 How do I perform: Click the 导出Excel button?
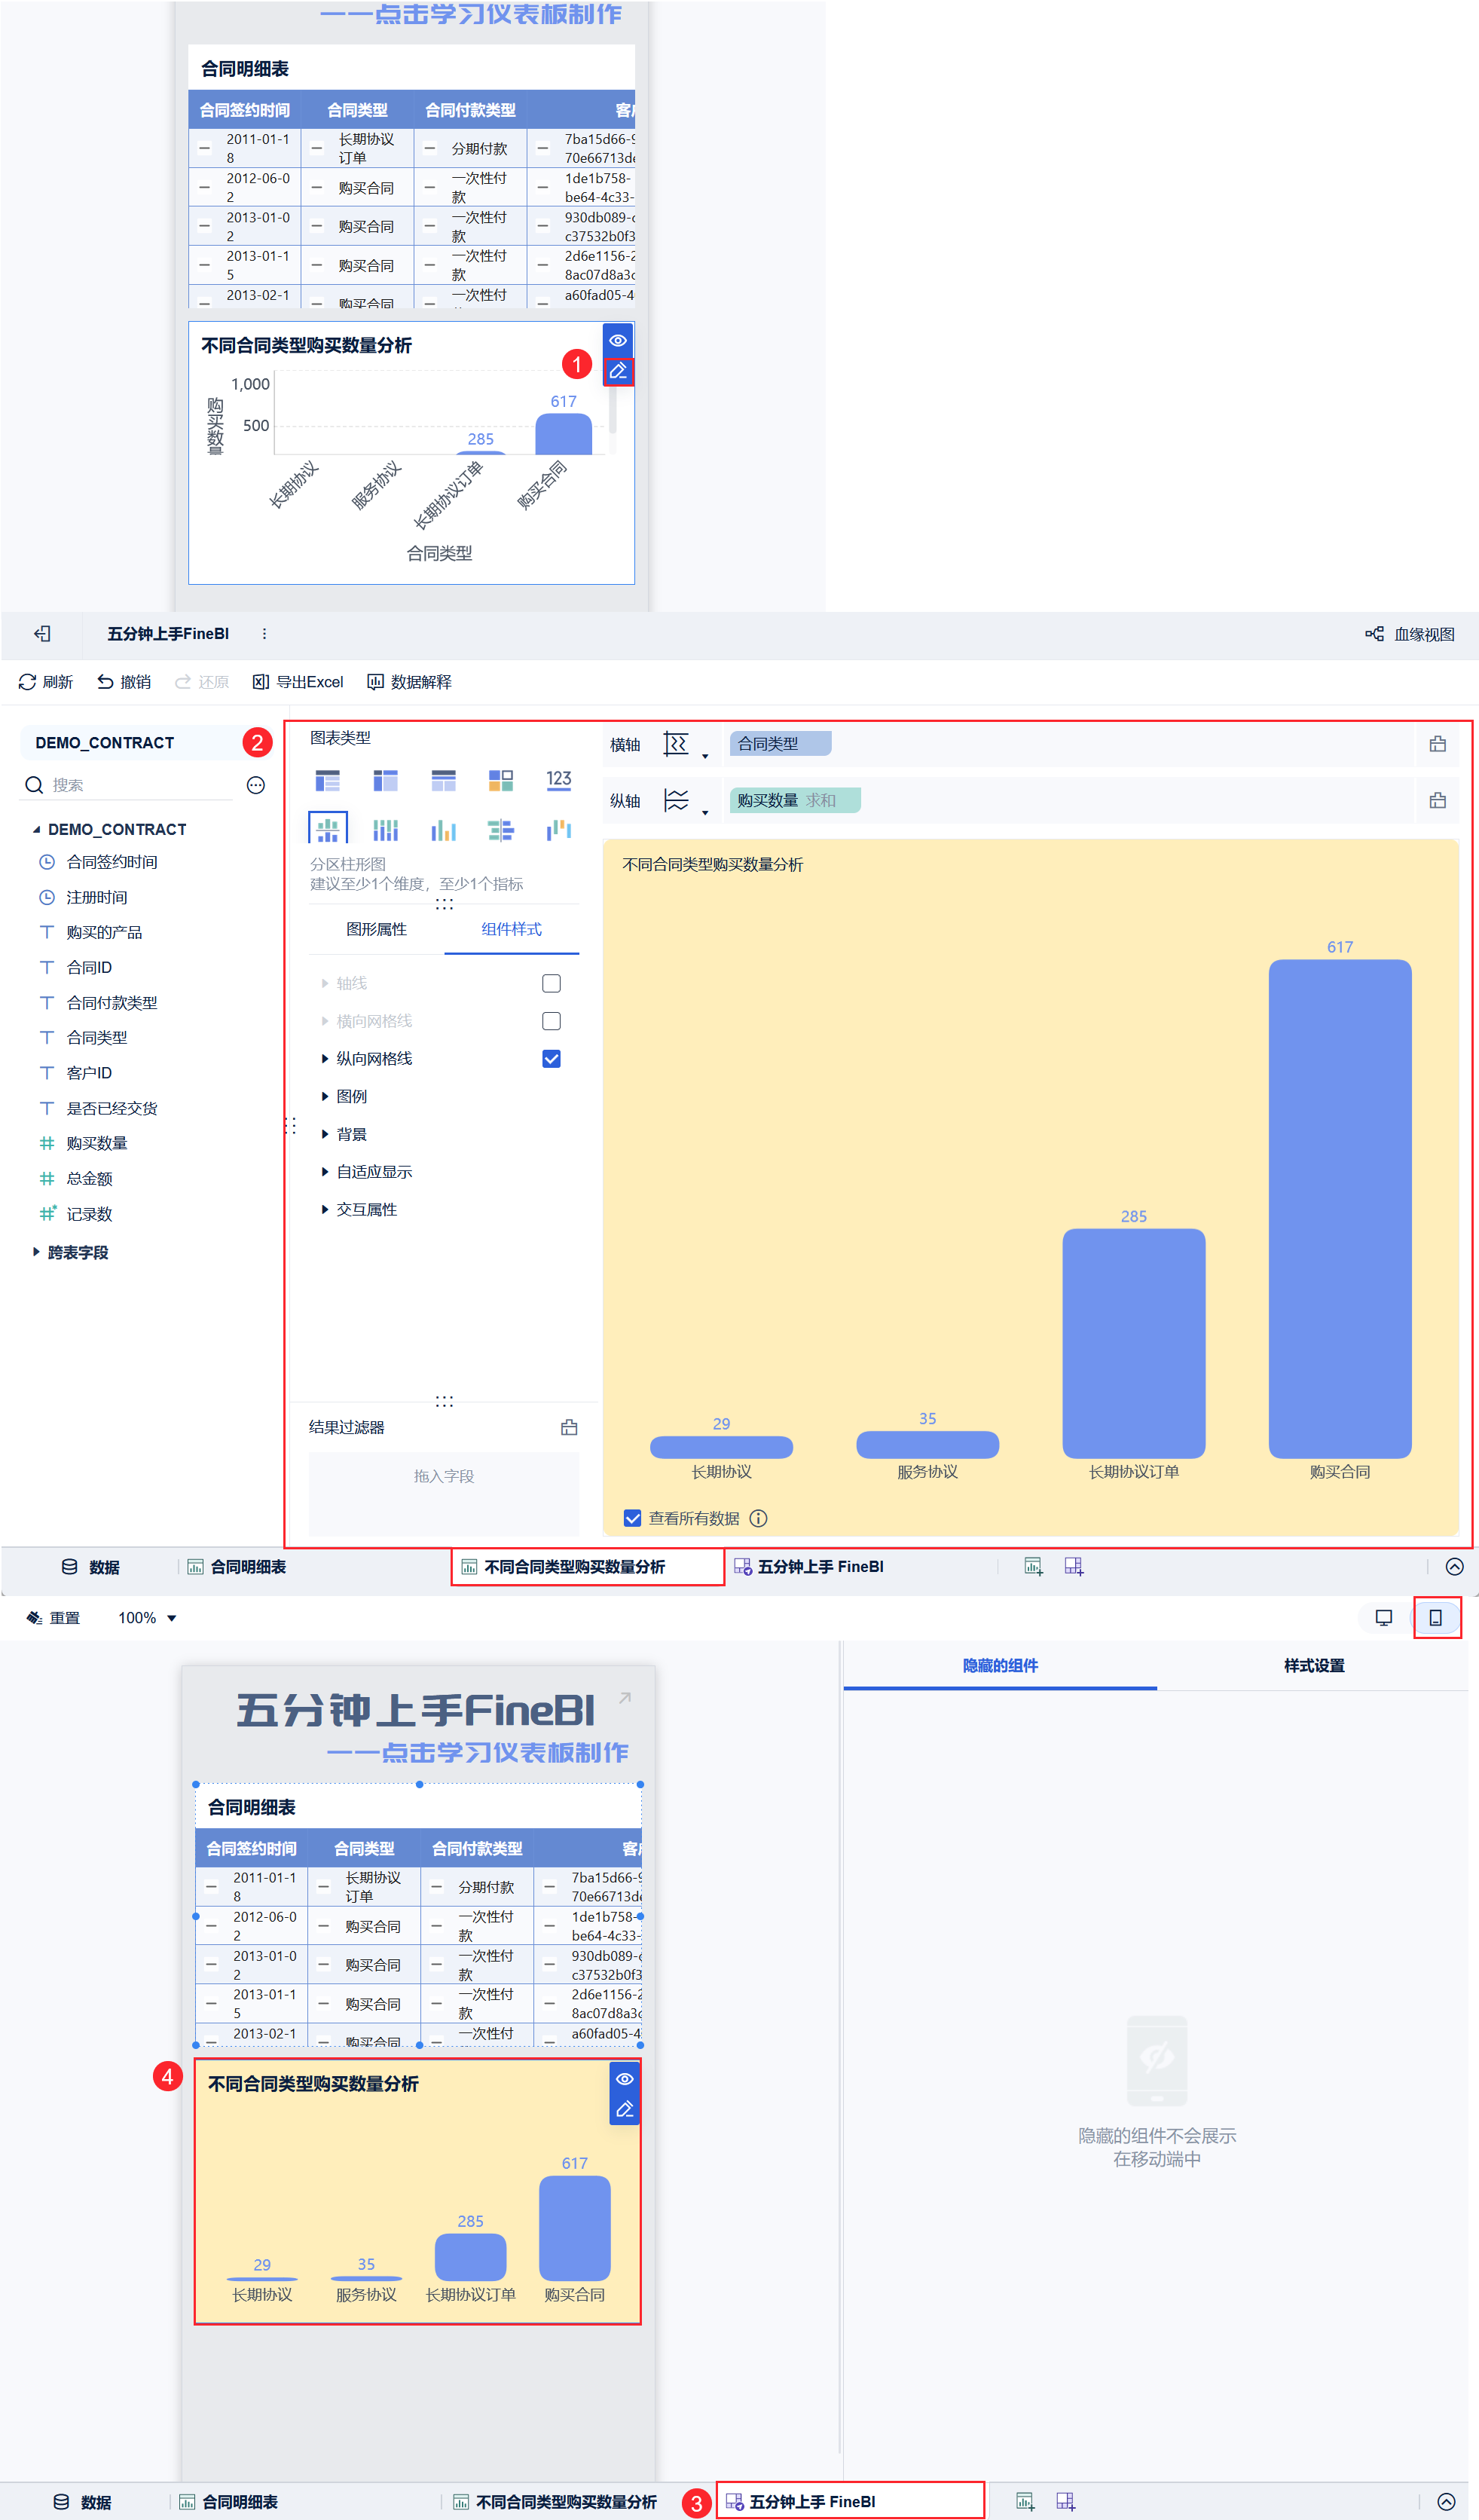pos(298,682)
